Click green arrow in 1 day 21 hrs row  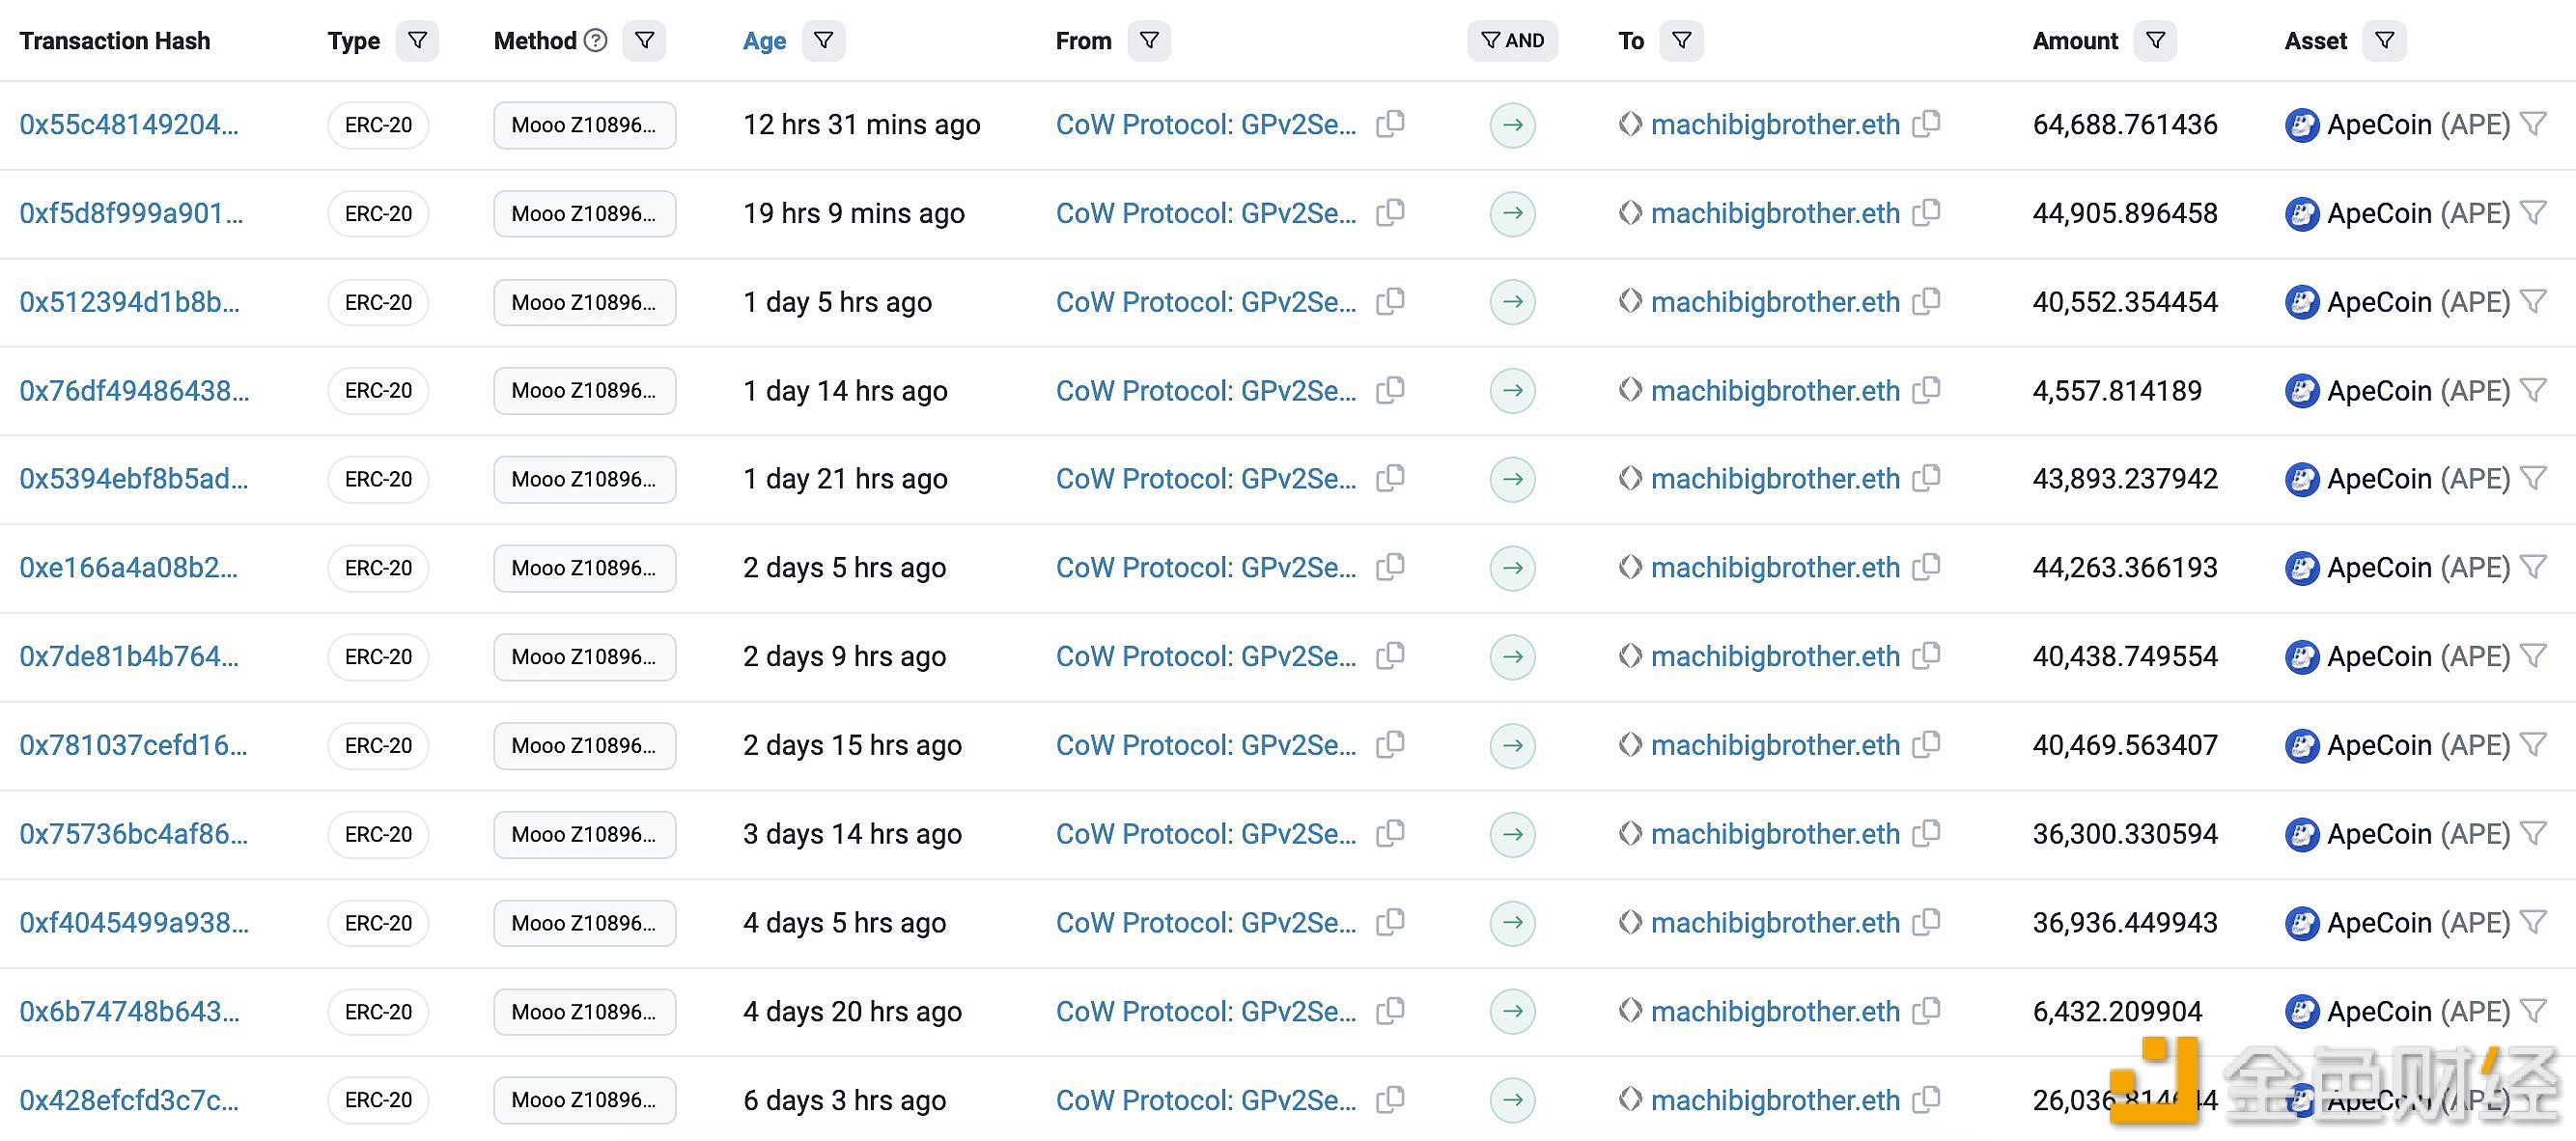1513,480
